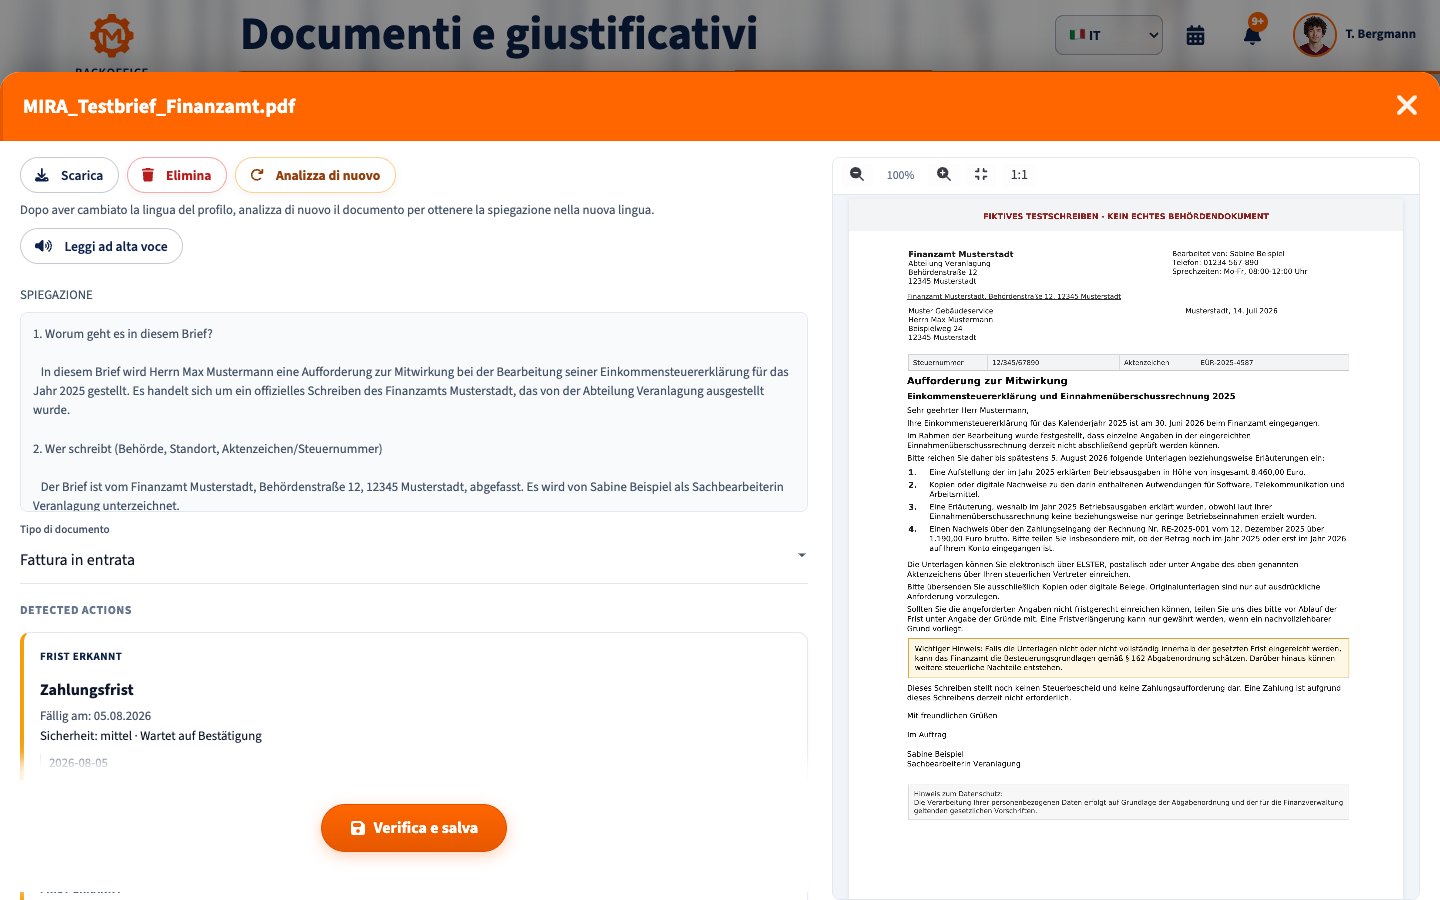Click the Fattura in entrata value
The image size is (1440, 900).
(x=77, y=560)
